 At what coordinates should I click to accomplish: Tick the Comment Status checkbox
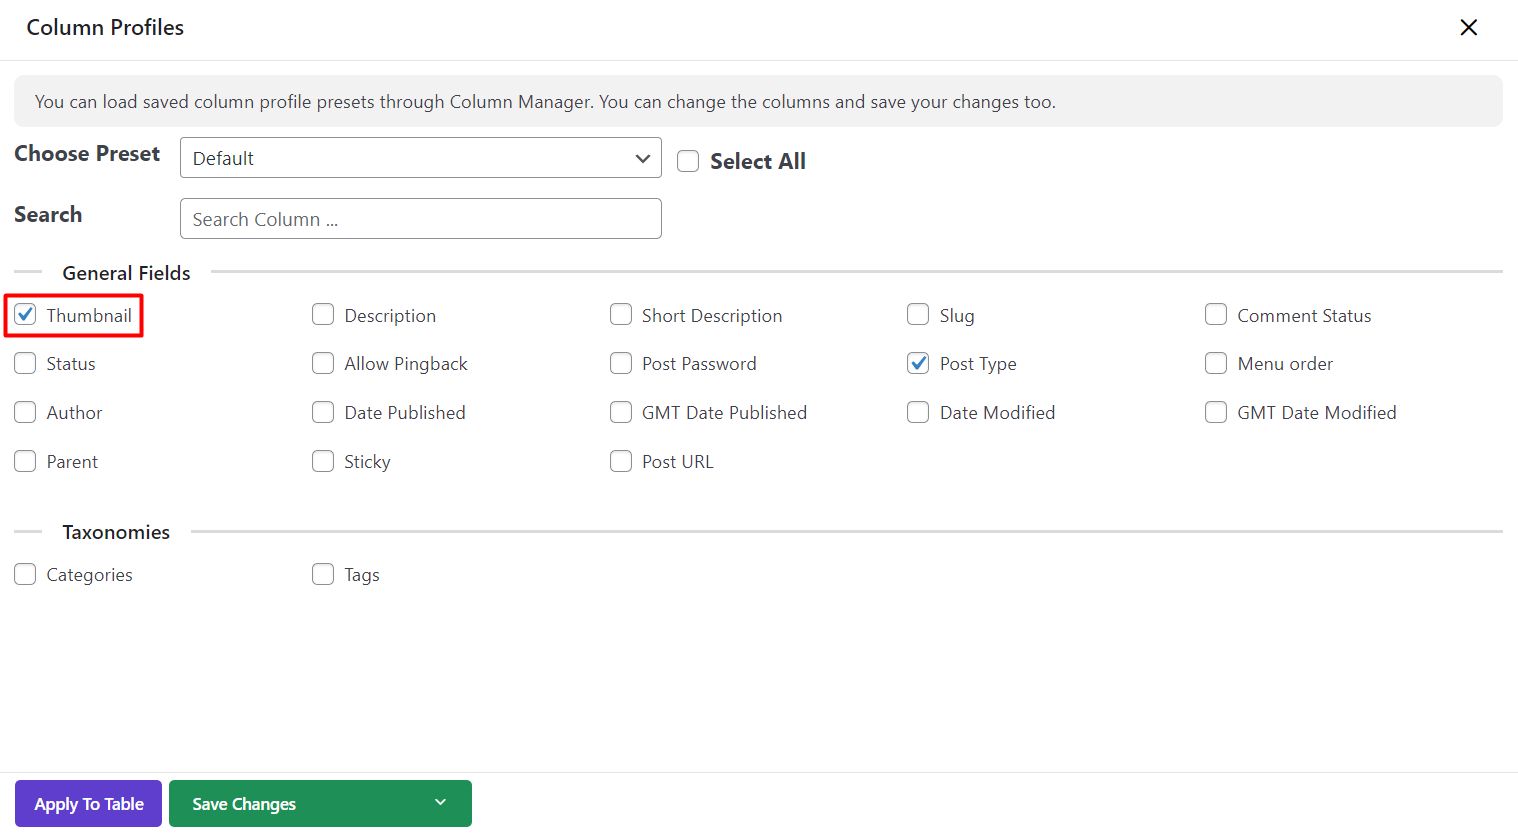tap(1216, 315)
